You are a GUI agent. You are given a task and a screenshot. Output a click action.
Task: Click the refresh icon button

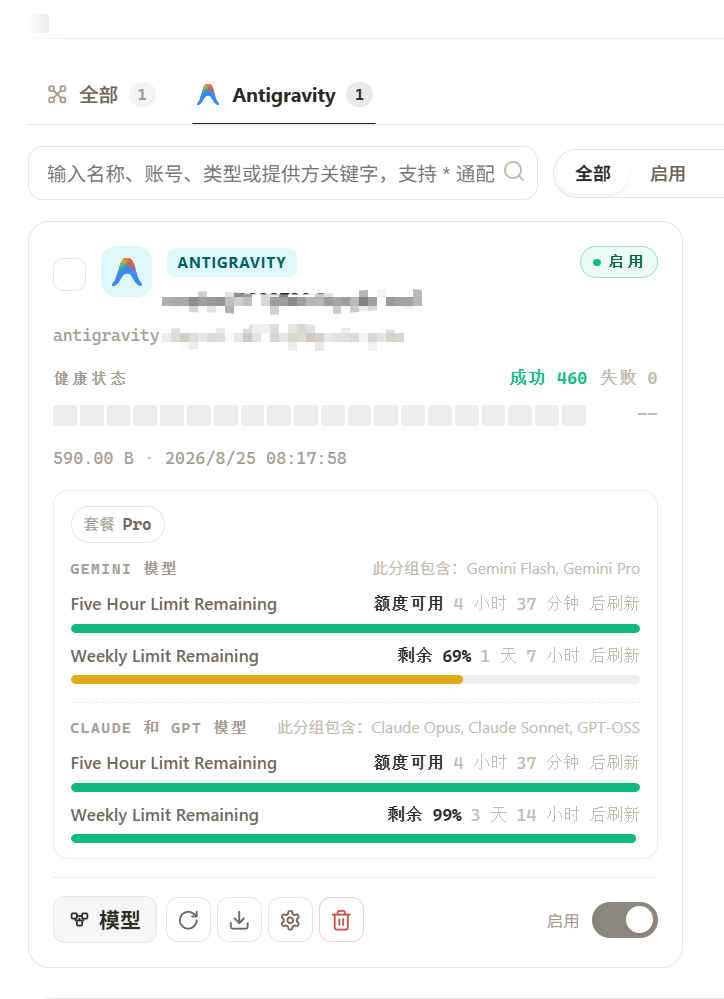click(x=188, y=919)
